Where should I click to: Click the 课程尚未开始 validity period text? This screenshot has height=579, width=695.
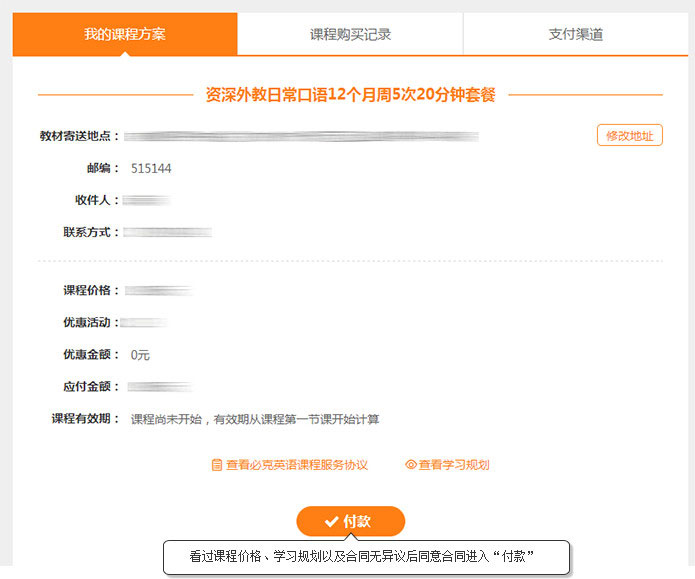point(255,419)
